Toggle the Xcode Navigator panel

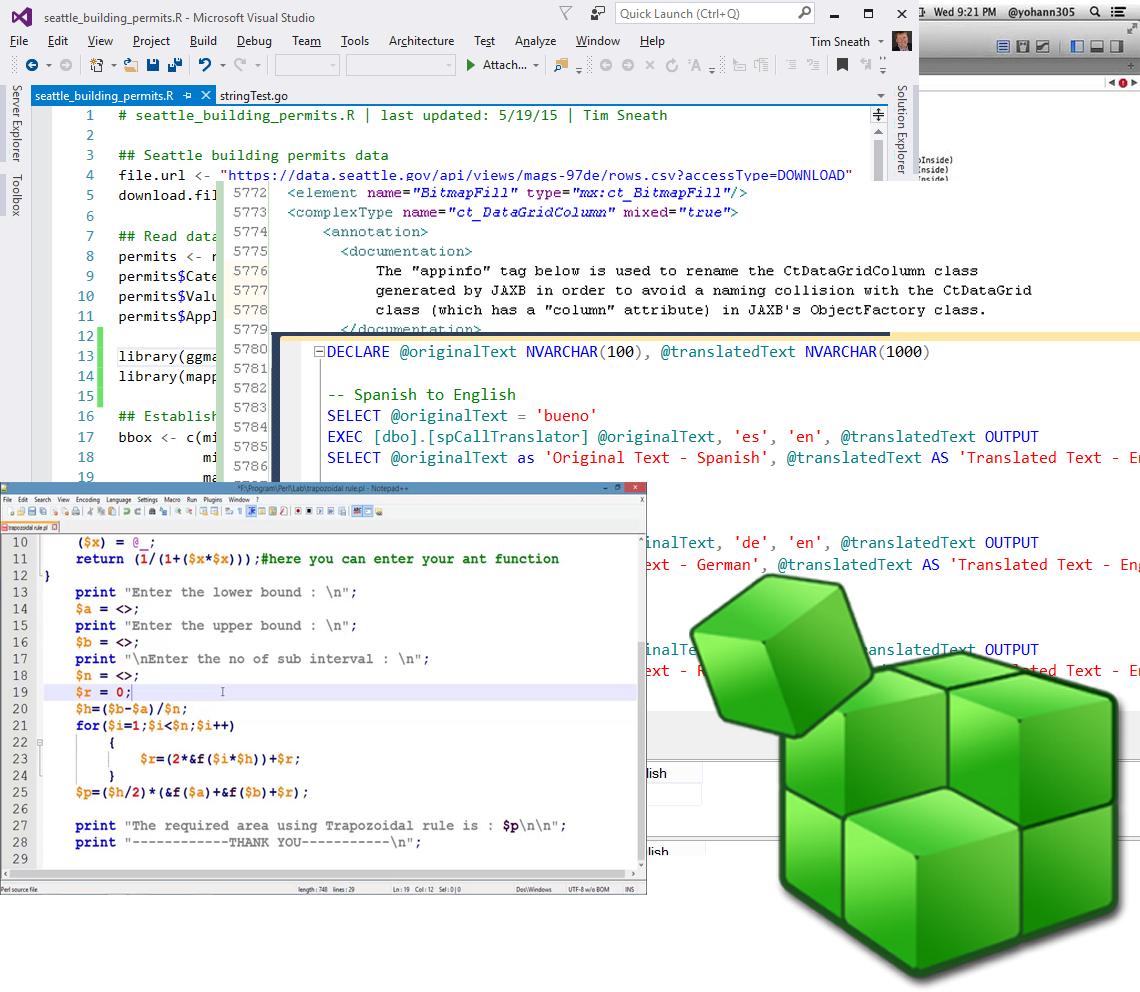click(1077, 47)
